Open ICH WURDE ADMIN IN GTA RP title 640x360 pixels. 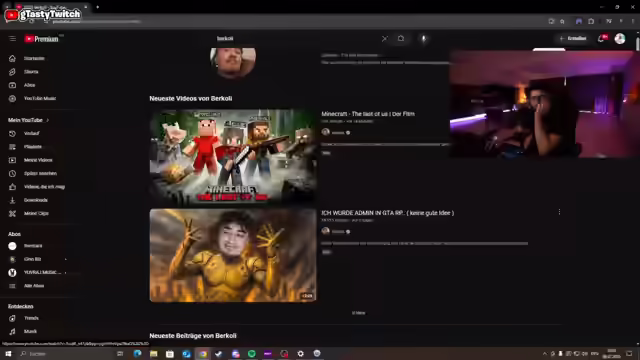[387, 213]
